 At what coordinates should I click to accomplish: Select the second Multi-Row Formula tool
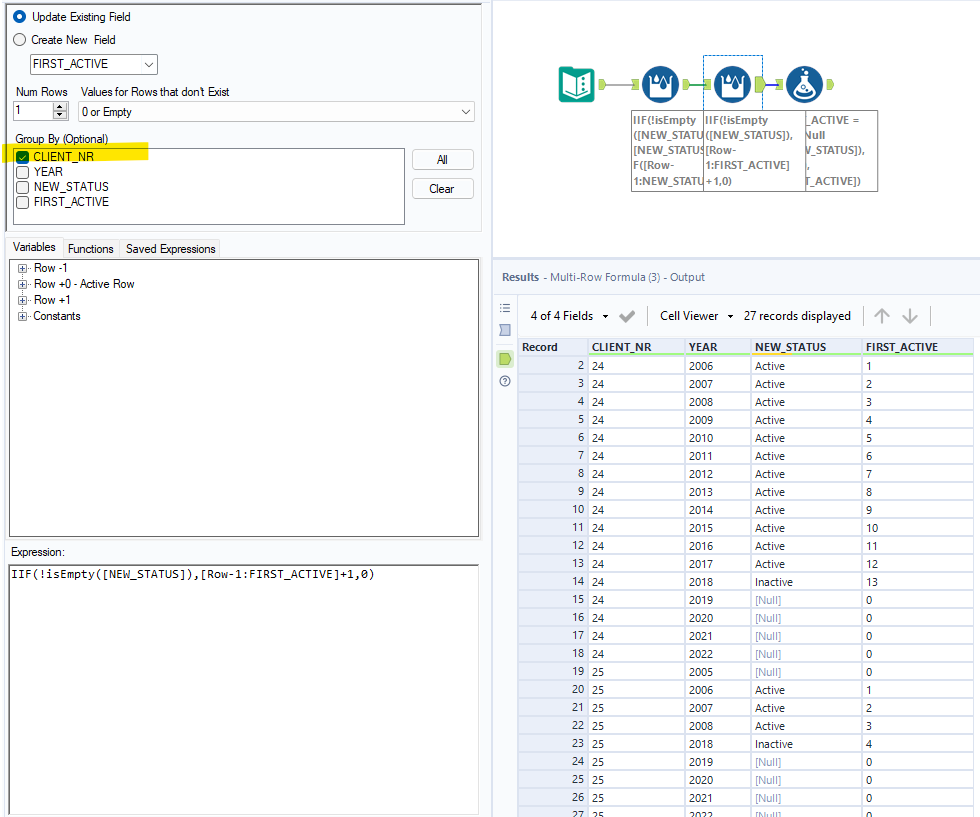(732, 84)
